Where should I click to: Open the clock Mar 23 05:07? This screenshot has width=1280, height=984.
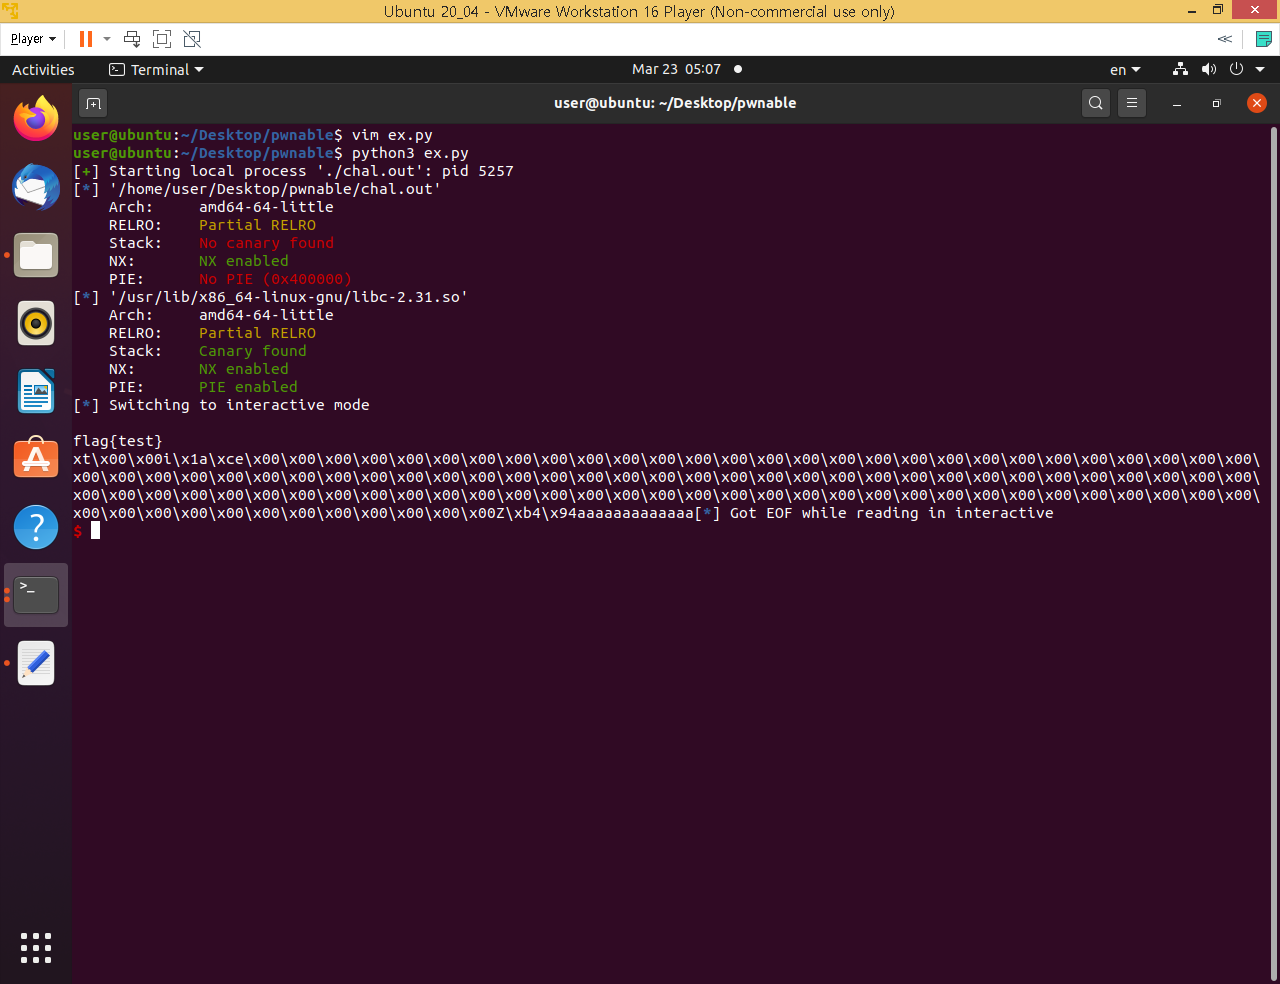(676, 70)
